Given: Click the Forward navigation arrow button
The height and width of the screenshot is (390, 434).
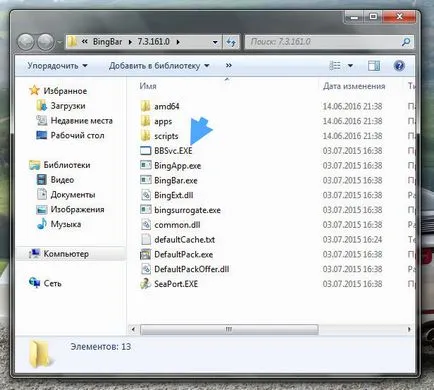Looking at the screenshot, I should pyautogui.click(x=45, y=42).
